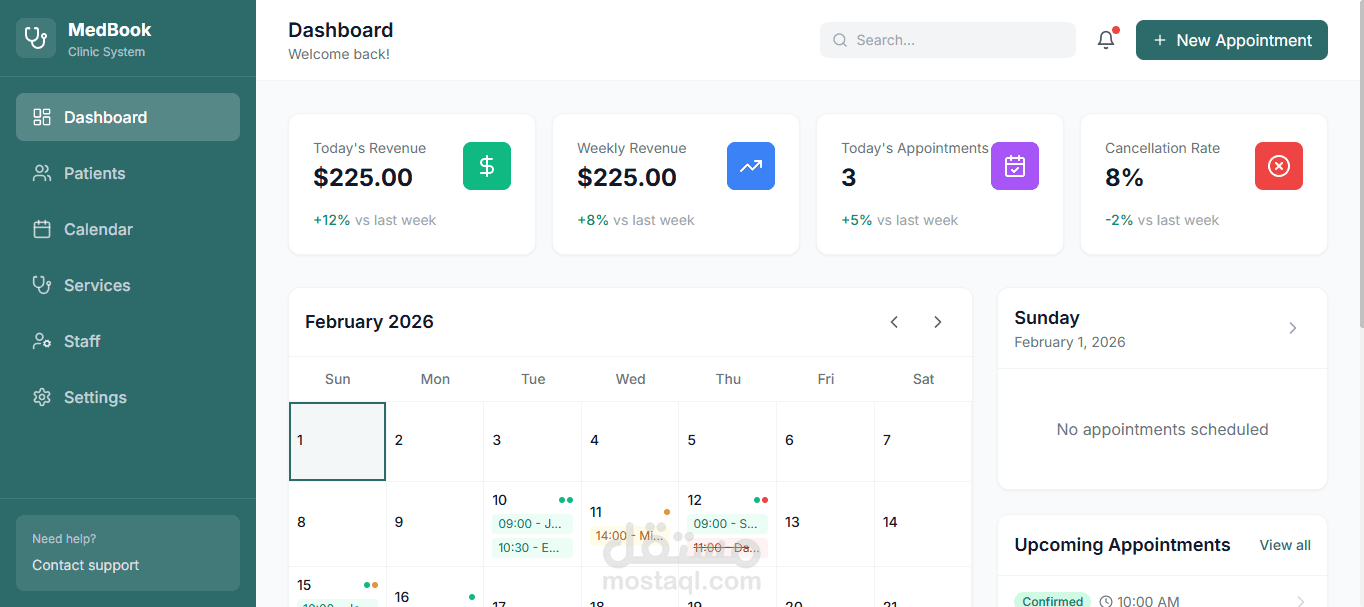Go to previous month with left chevron
Image resolution: width=1364 pixels, height=607 pixels.
point(894,322)
